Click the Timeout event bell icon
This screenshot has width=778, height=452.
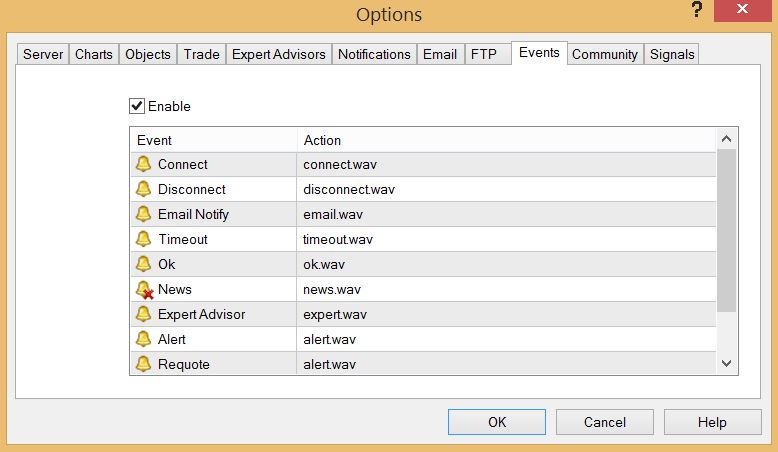coord(143,239)
